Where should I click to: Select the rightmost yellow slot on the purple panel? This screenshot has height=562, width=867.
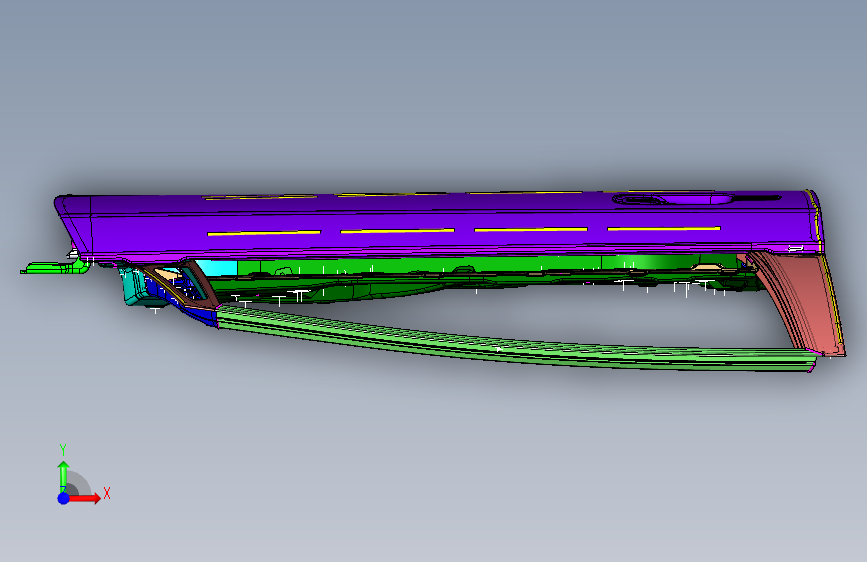[664, 228]
